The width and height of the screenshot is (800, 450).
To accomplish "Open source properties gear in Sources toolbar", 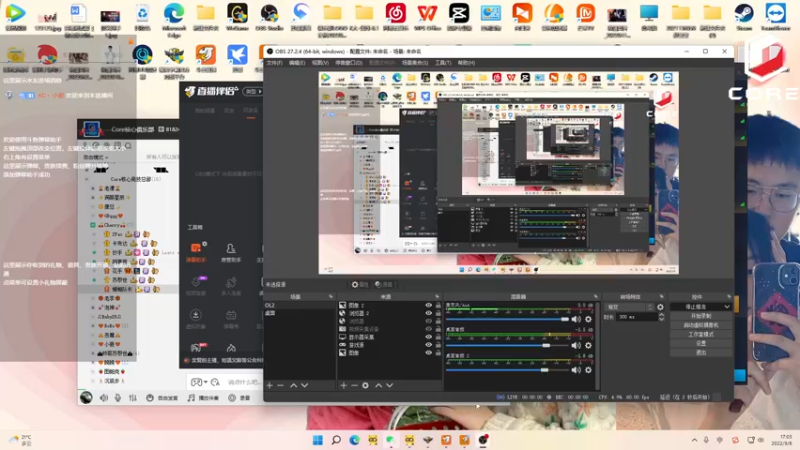I will pos(365,386).
